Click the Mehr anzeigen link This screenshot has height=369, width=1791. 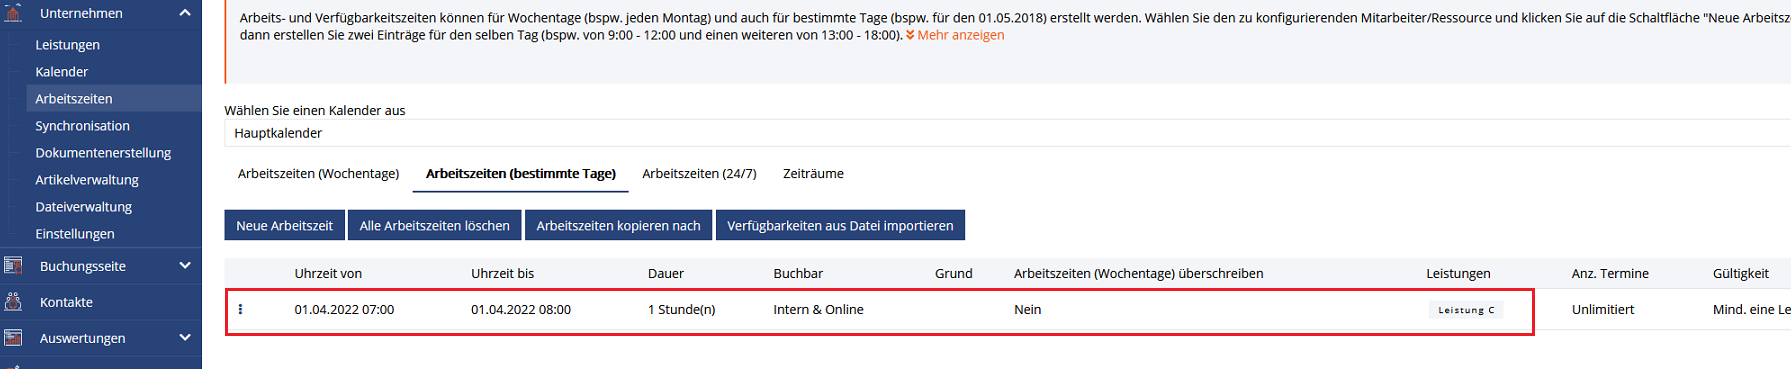pos(961,35)
